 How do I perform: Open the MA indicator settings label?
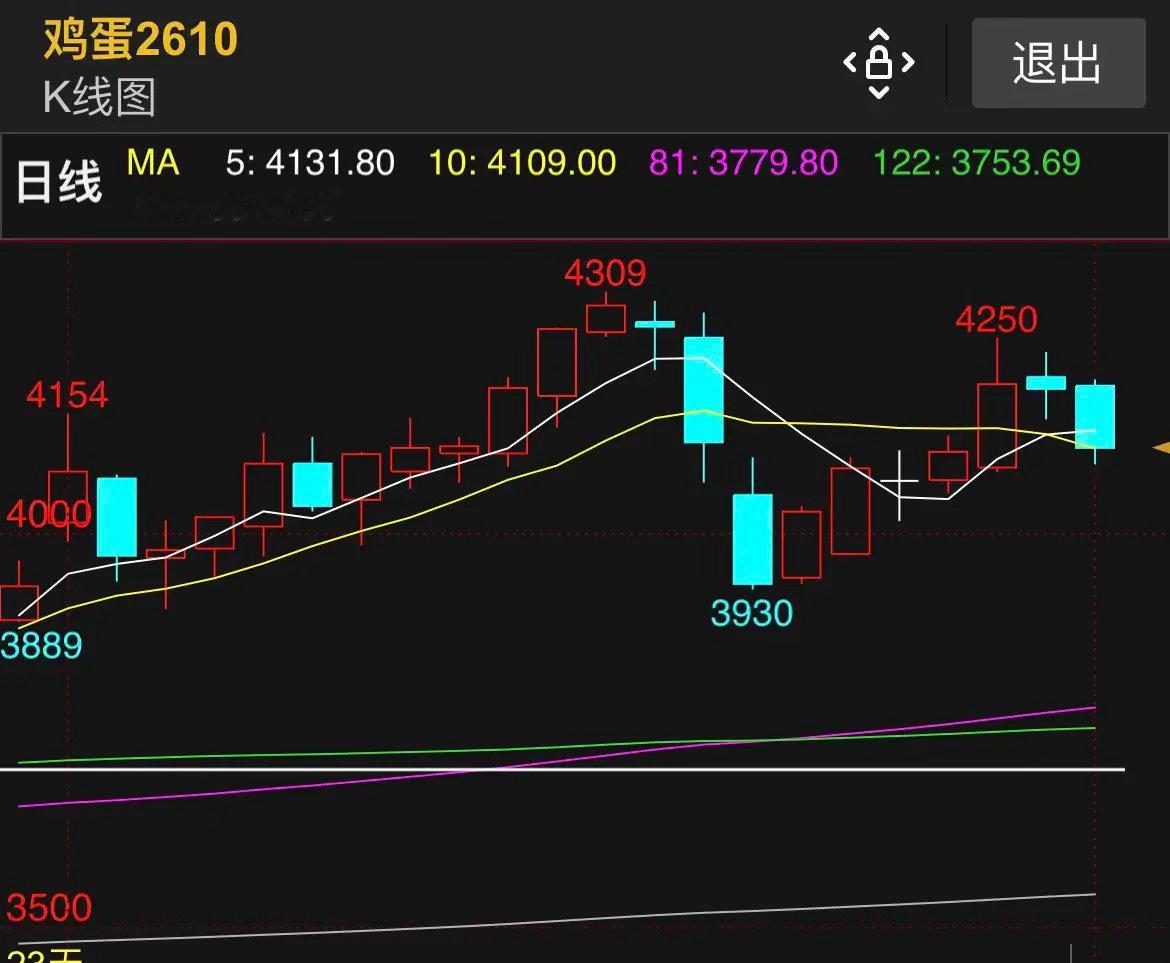click(x=153, y=162)
